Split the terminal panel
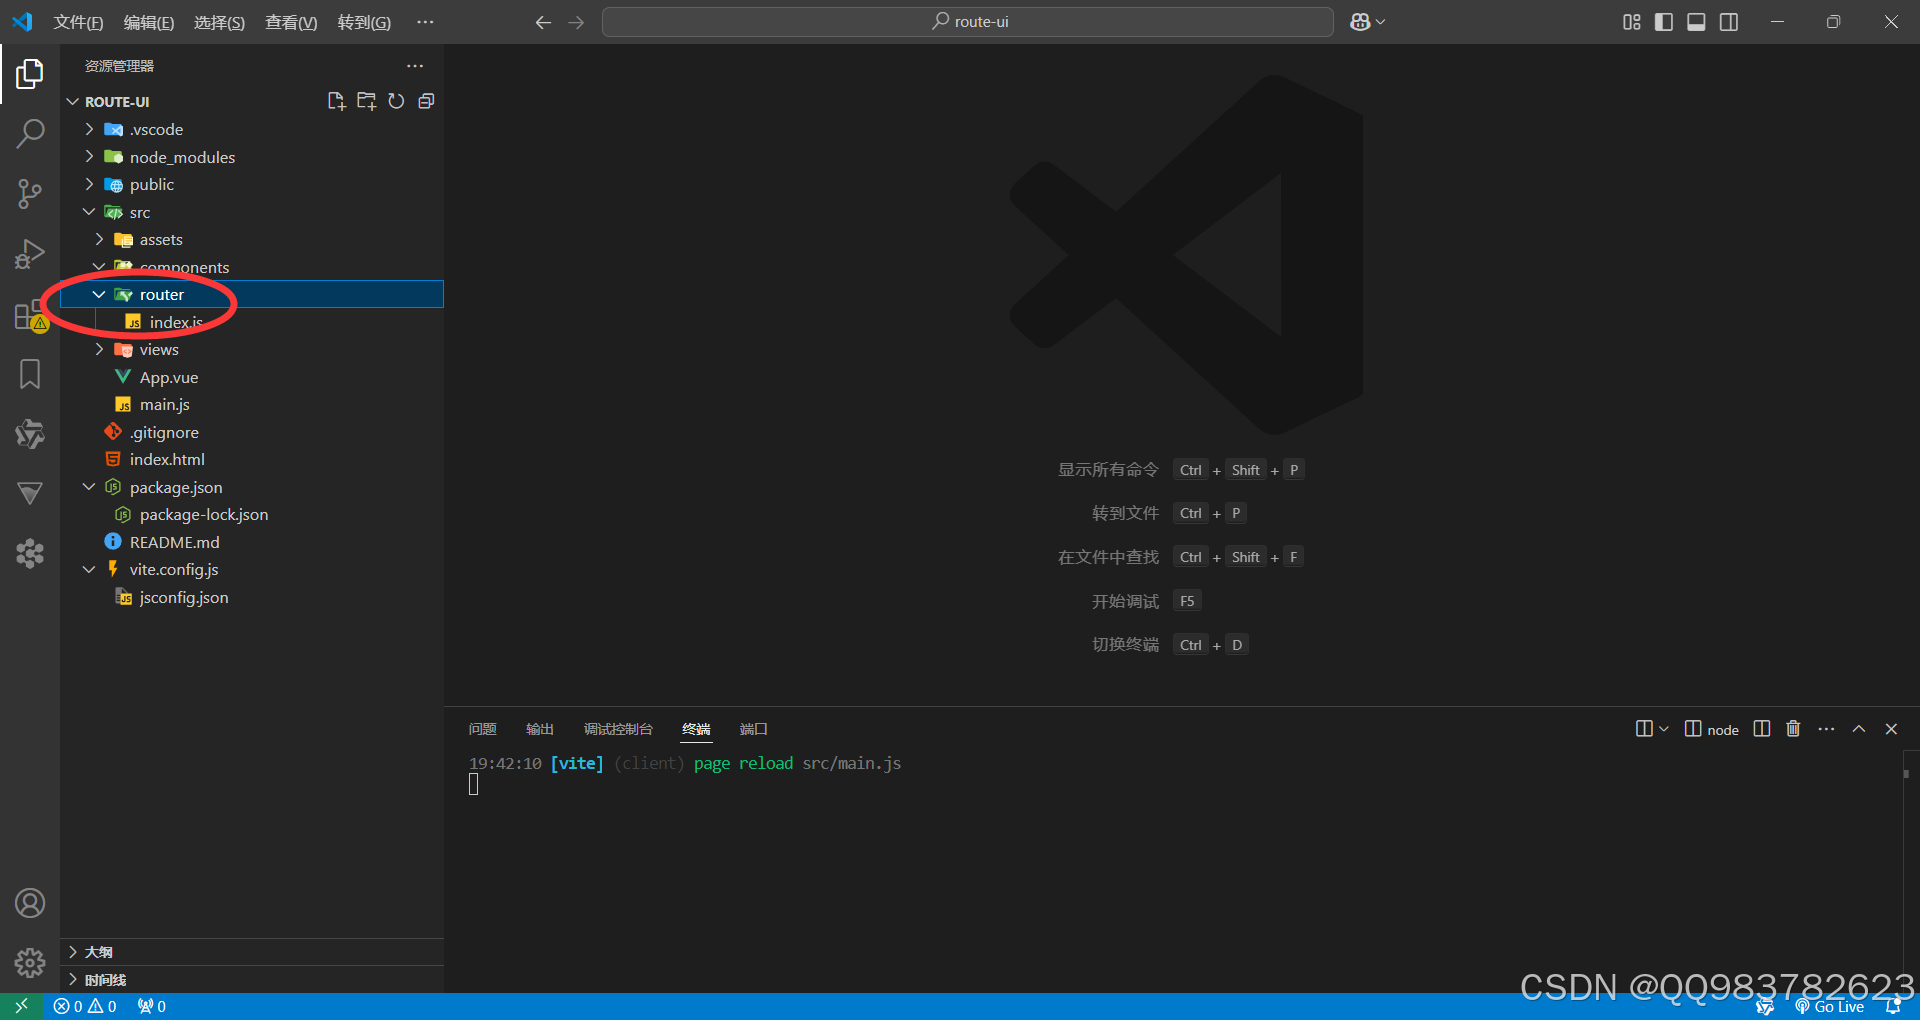The height and width of the screenshot is (1020, 1920). [1762, 729]
